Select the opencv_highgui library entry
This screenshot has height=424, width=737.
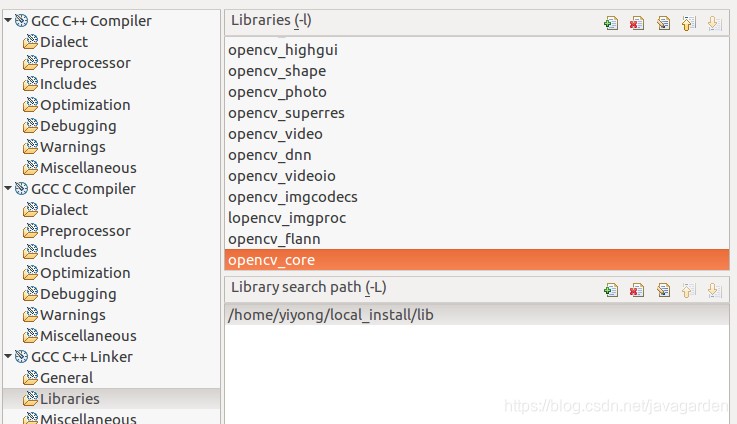(x=477, y=50)
